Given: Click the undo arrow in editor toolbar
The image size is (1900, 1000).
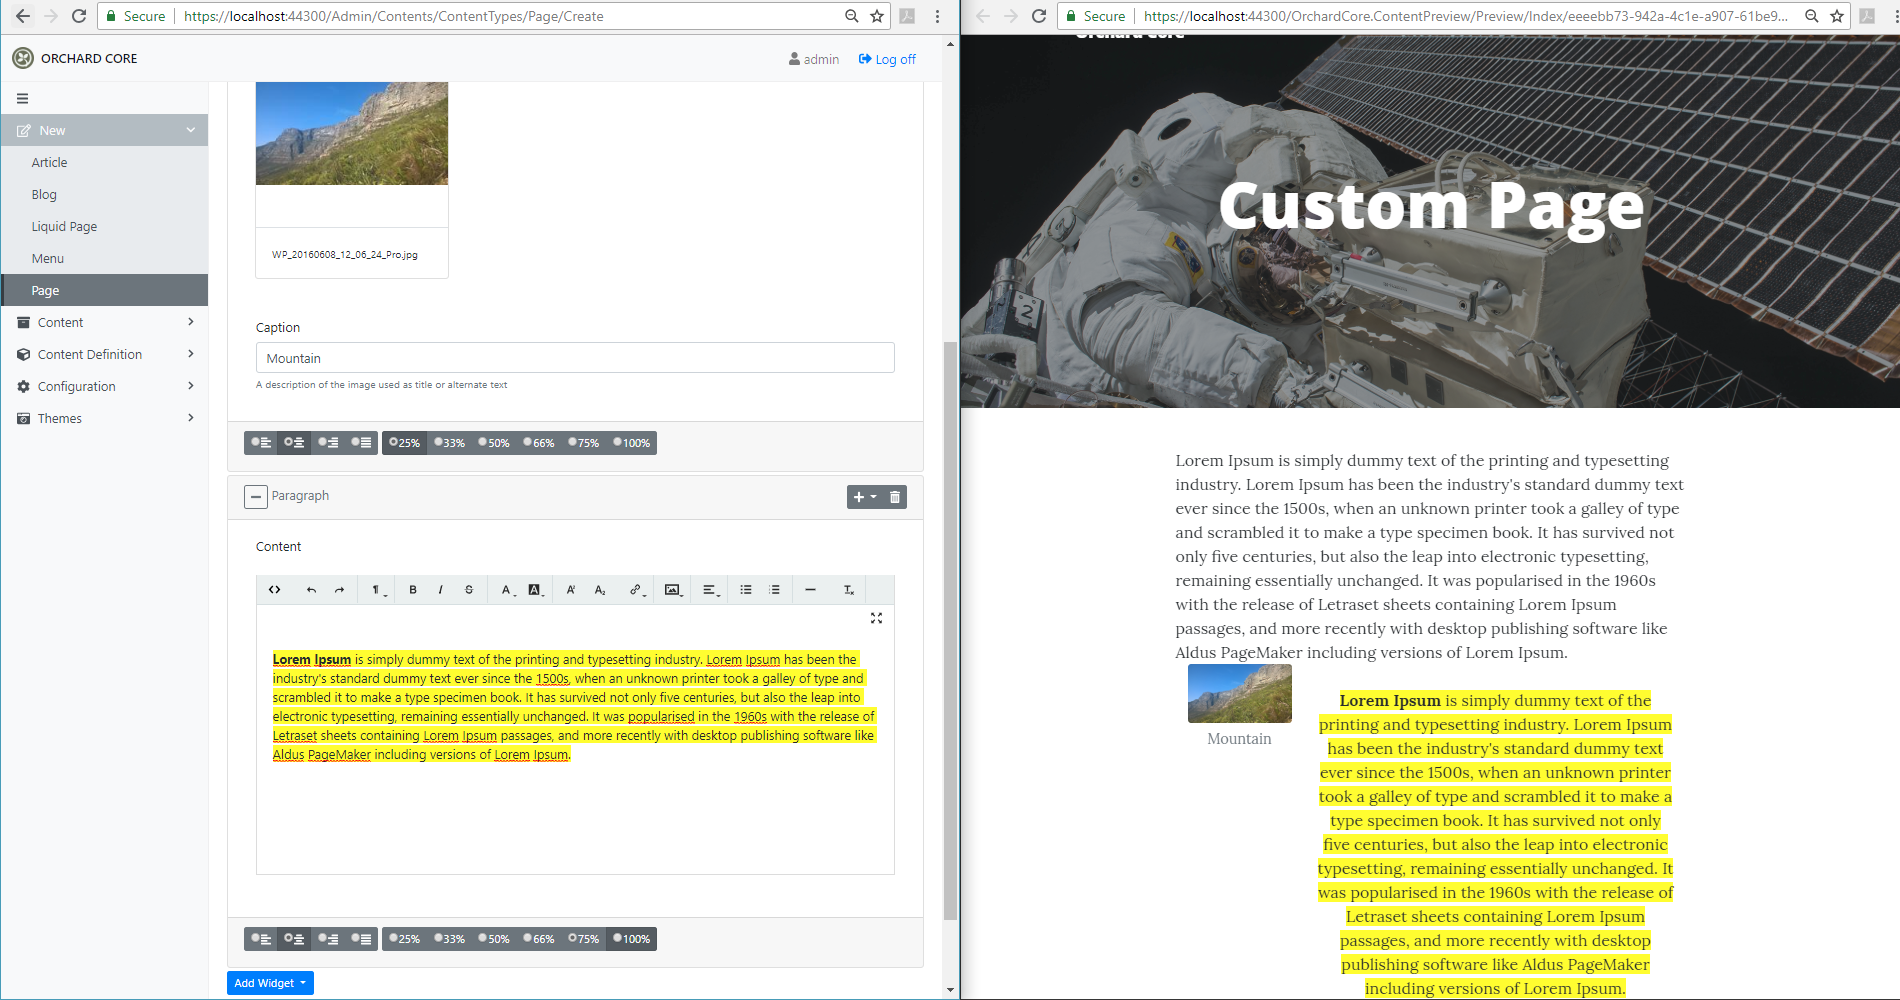Looking at the screenshot, I should [x=311, y=590].
